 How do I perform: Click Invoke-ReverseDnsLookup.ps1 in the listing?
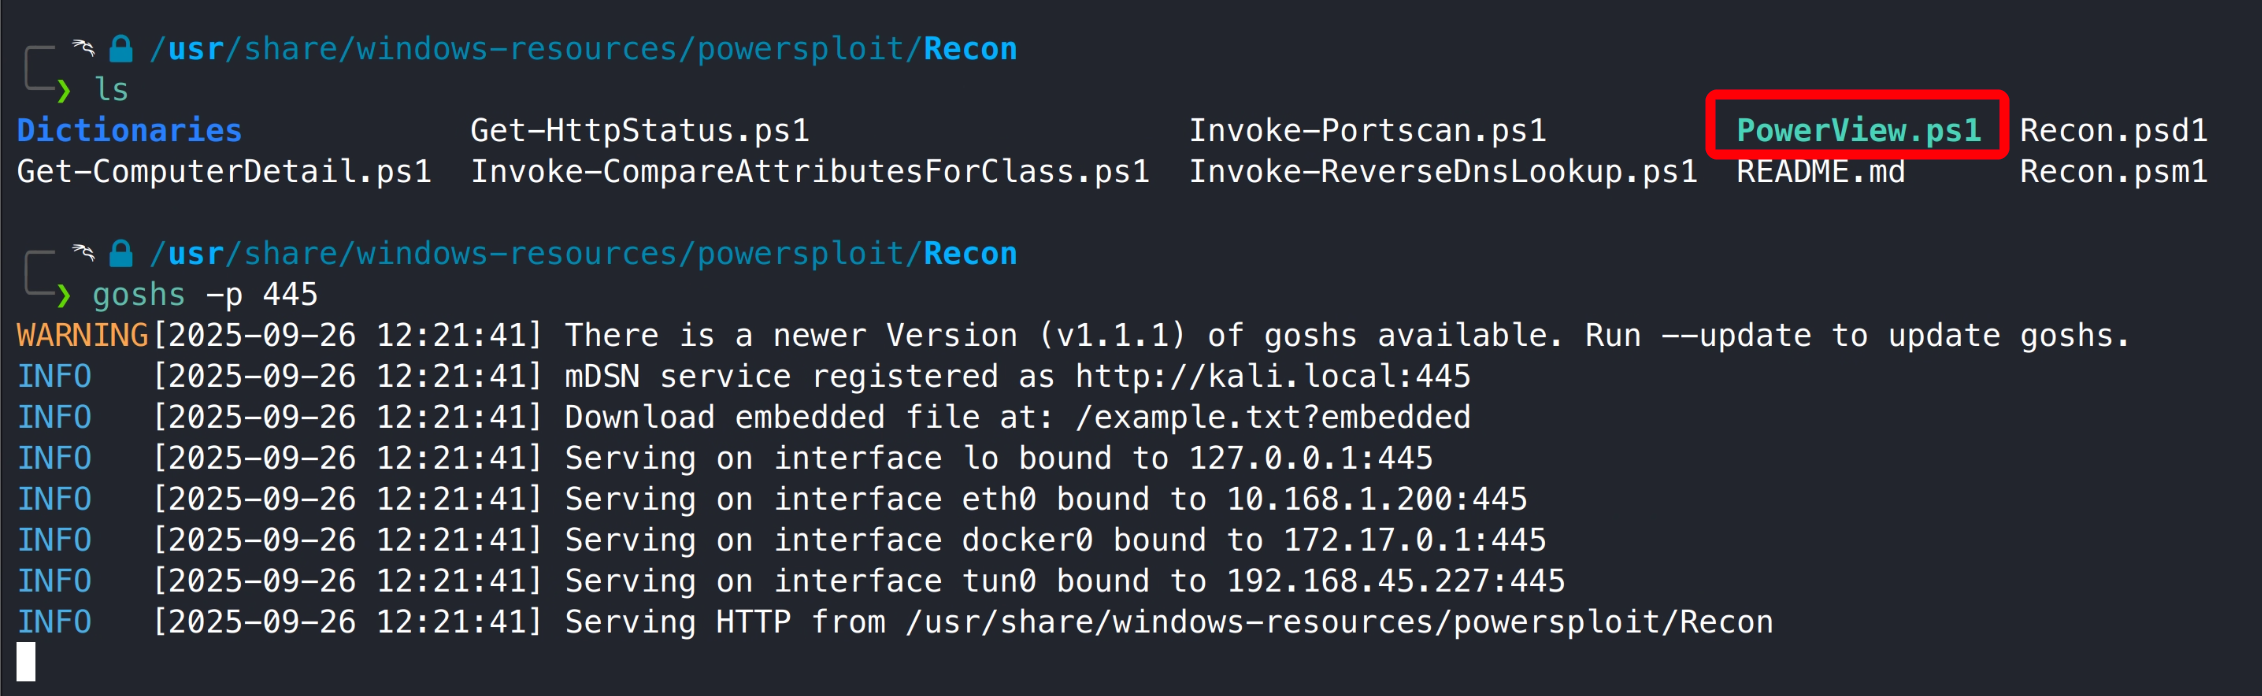1443,171
